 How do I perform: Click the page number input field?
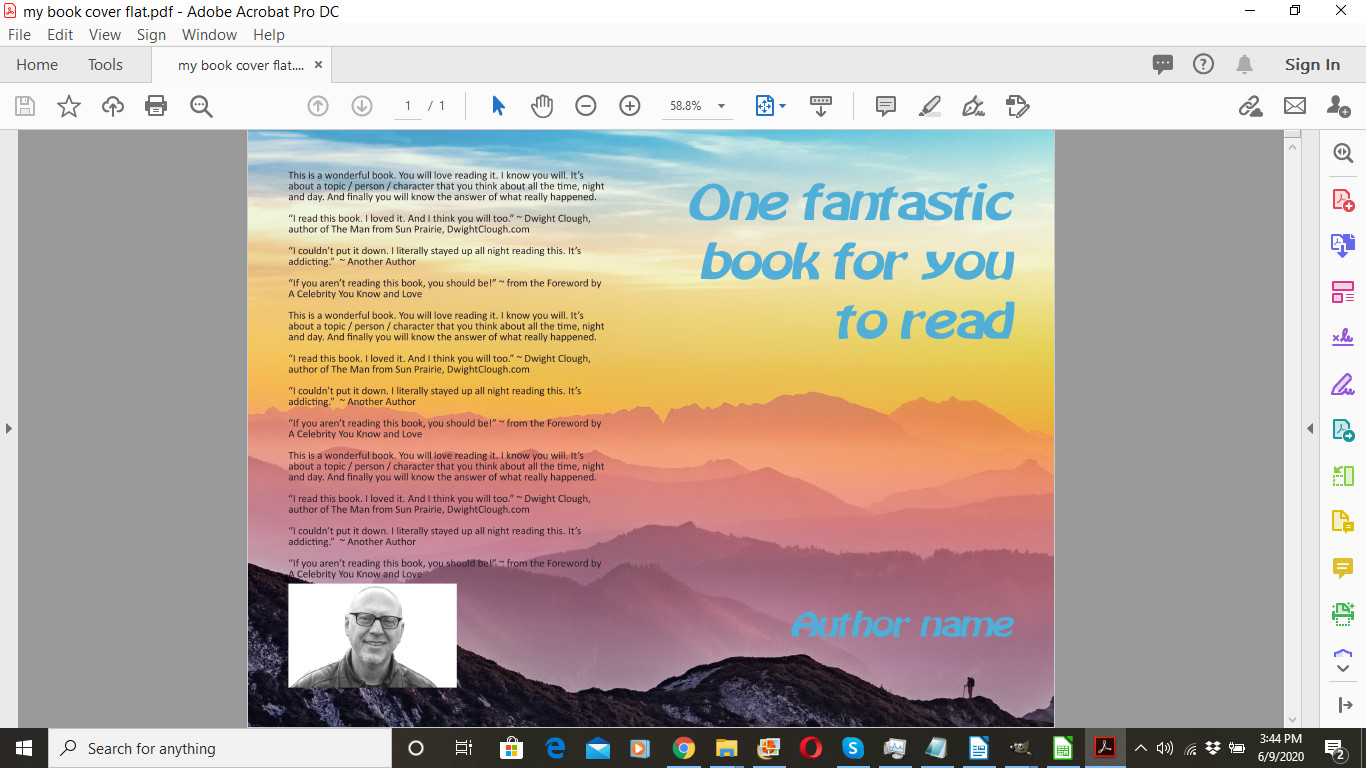click(408, 106)
